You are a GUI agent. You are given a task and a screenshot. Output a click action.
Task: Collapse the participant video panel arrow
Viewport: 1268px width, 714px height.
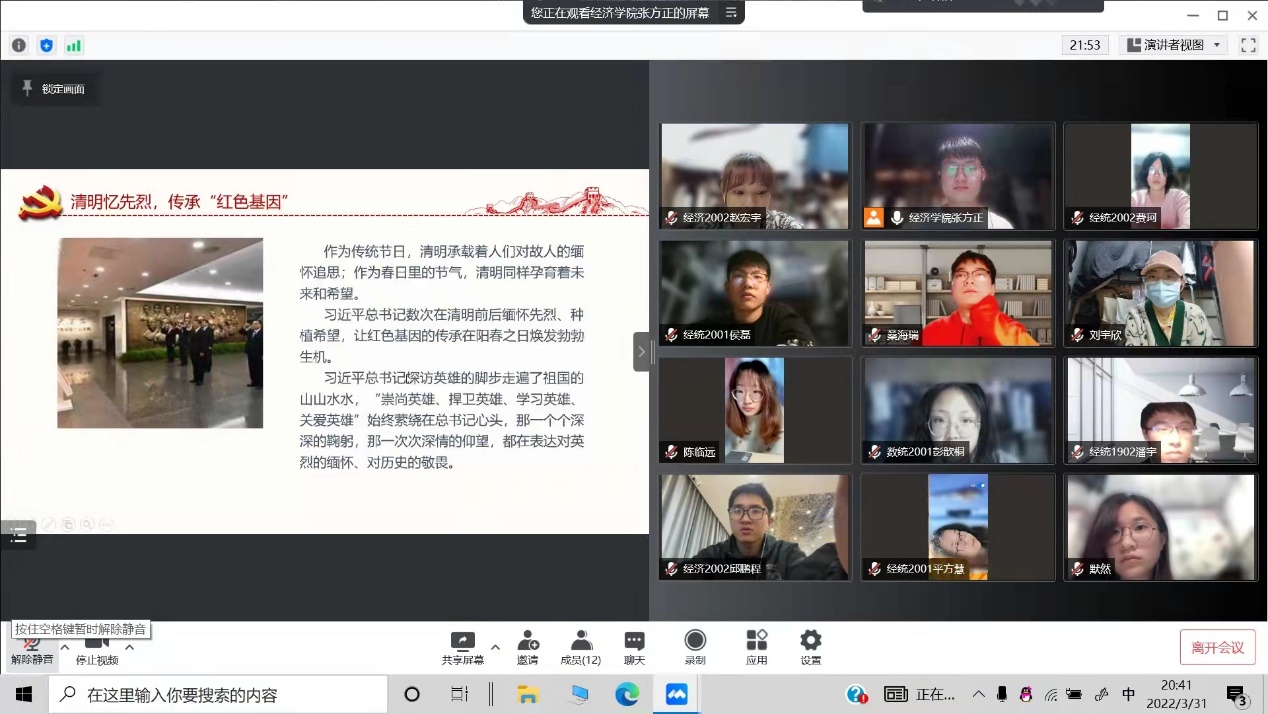[641, 352]
